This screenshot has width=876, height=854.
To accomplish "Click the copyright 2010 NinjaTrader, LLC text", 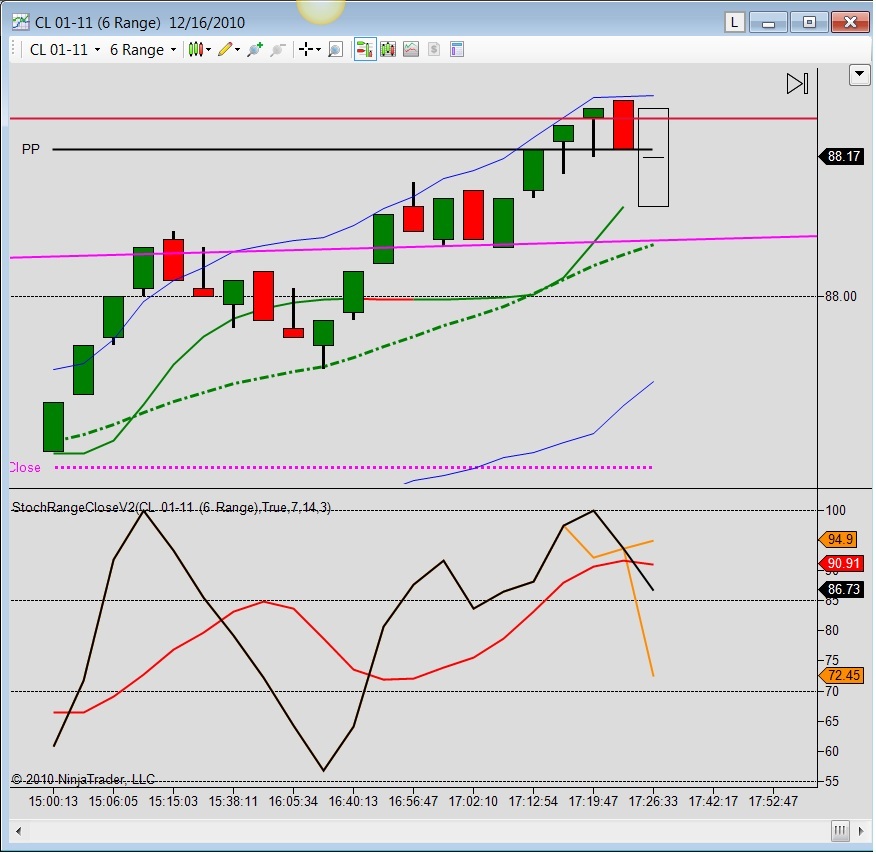I will [x=83, y=780].
